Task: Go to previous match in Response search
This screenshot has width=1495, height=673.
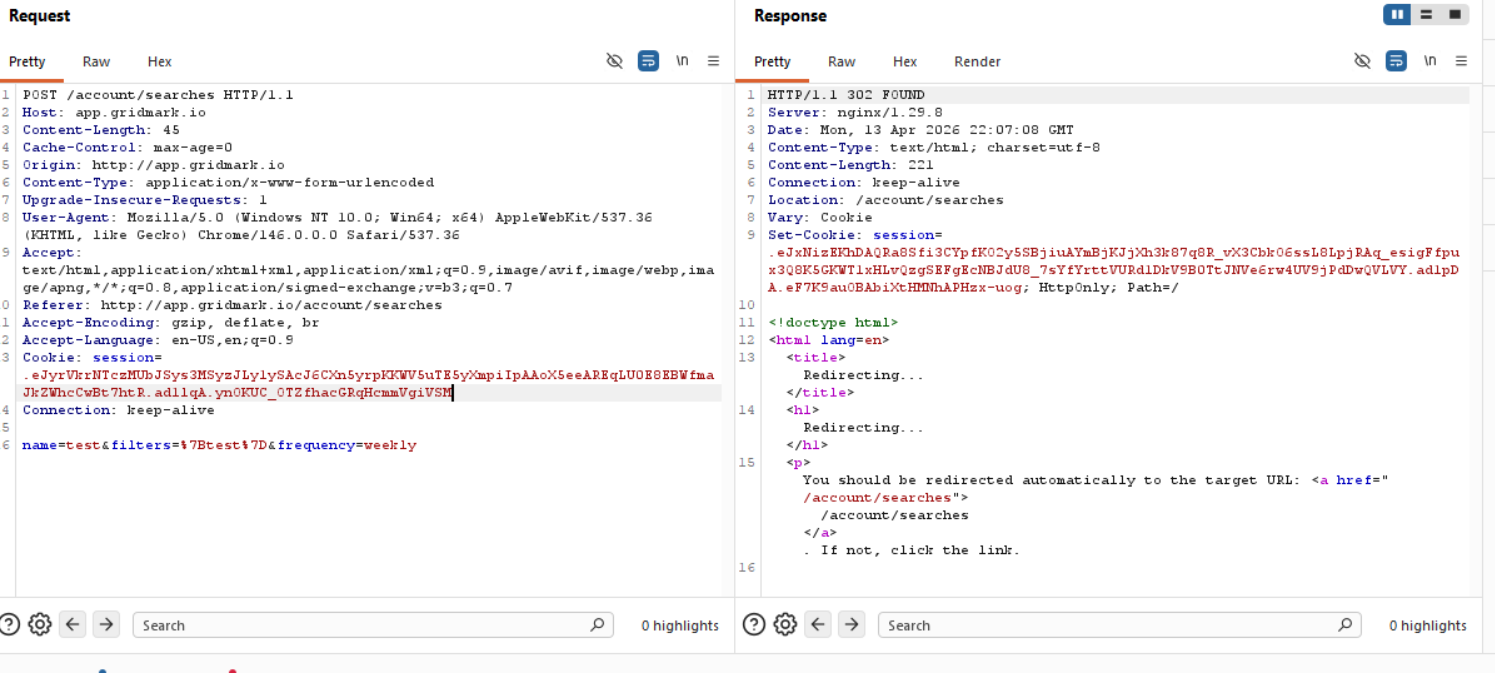Action: 819,625
